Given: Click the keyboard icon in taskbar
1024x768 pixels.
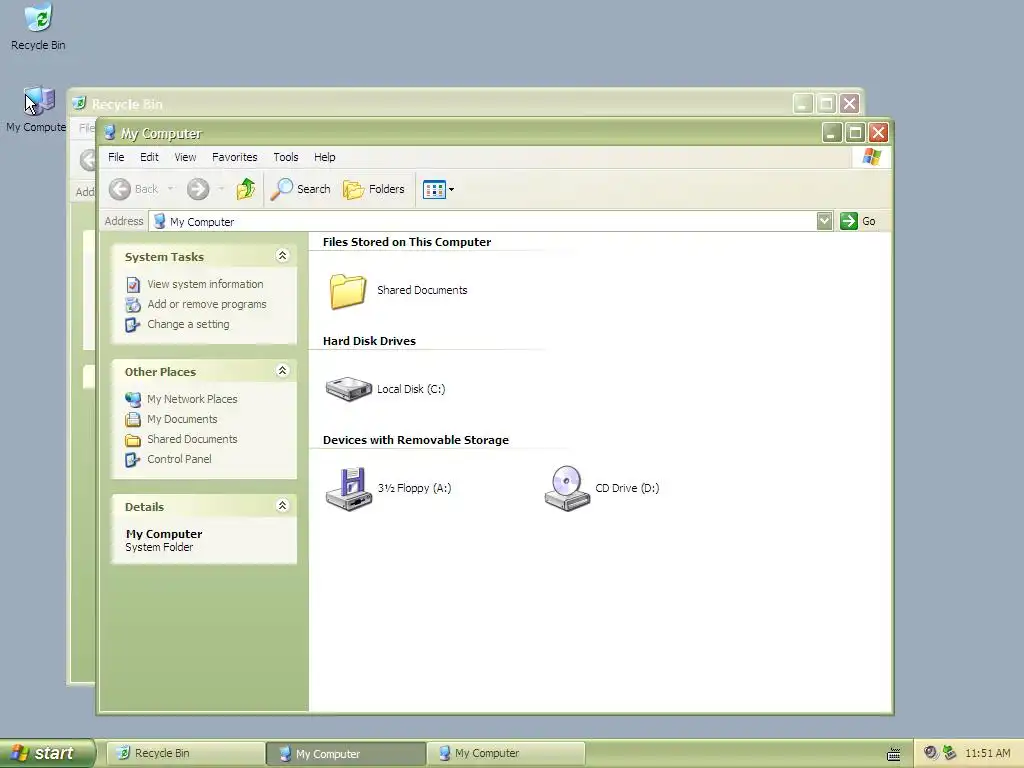Looking at the screenshot, I should 893,754.
